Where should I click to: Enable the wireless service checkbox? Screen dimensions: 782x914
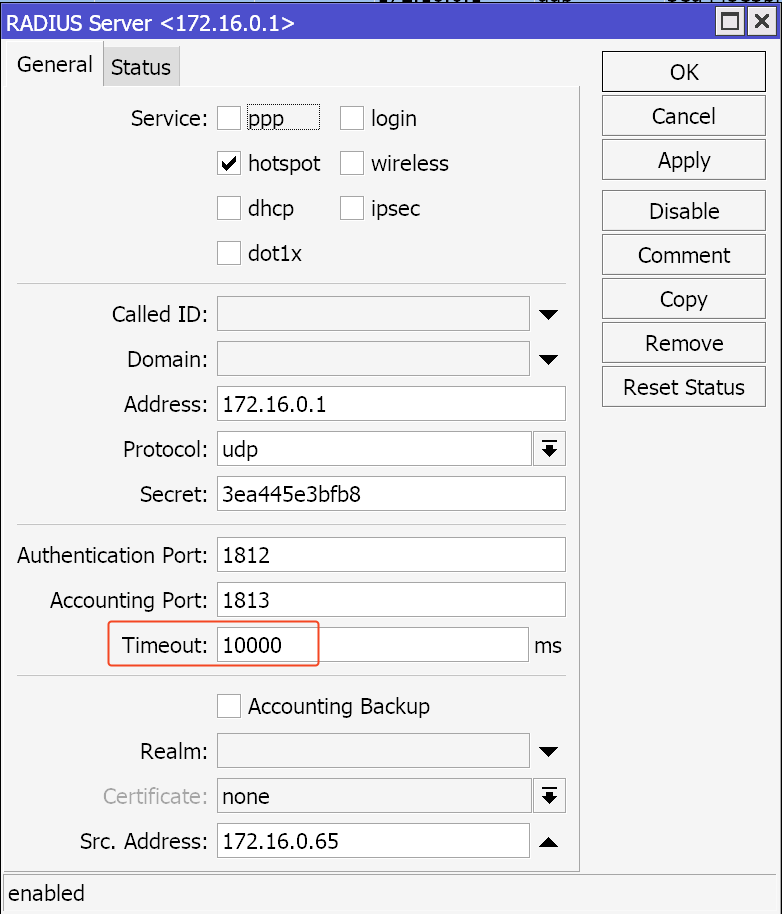point(352,163)
